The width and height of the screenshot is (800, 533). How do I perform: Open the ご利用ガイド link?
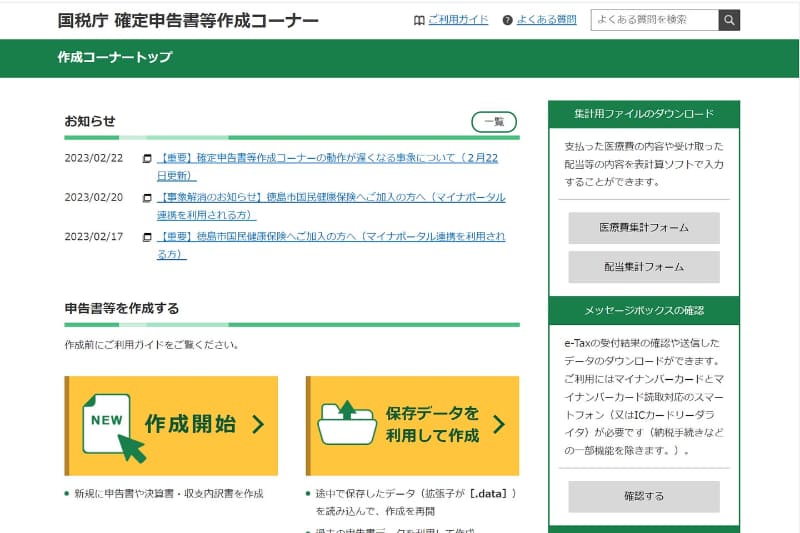[x=458, y=20]
